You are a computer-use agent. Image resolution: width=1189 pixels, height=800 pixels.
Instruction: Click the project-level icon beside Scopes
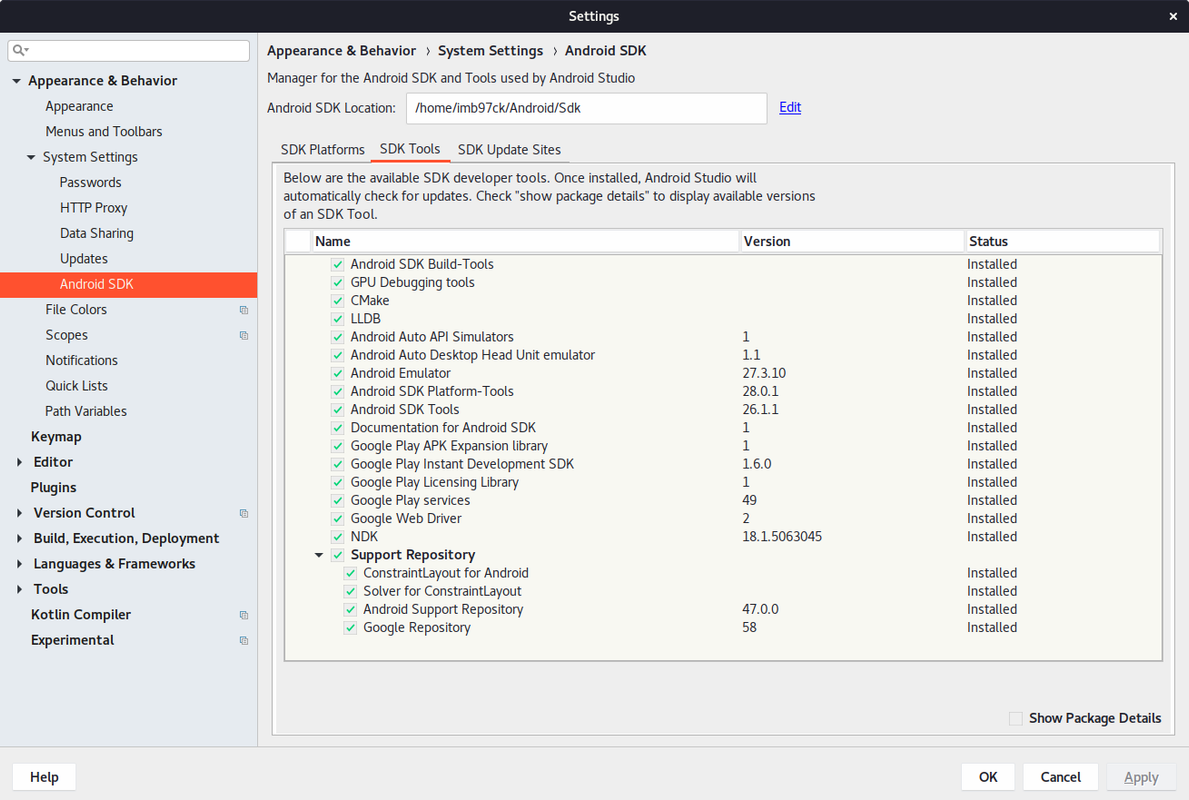pos(243,335)
